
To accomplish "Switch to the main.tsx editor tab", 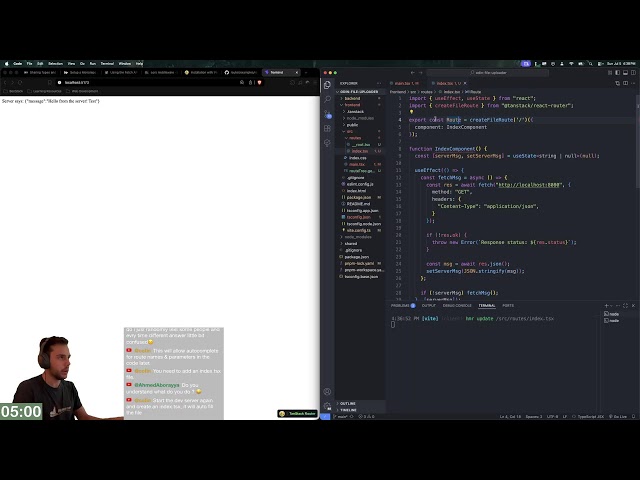I will coord(405,83).
